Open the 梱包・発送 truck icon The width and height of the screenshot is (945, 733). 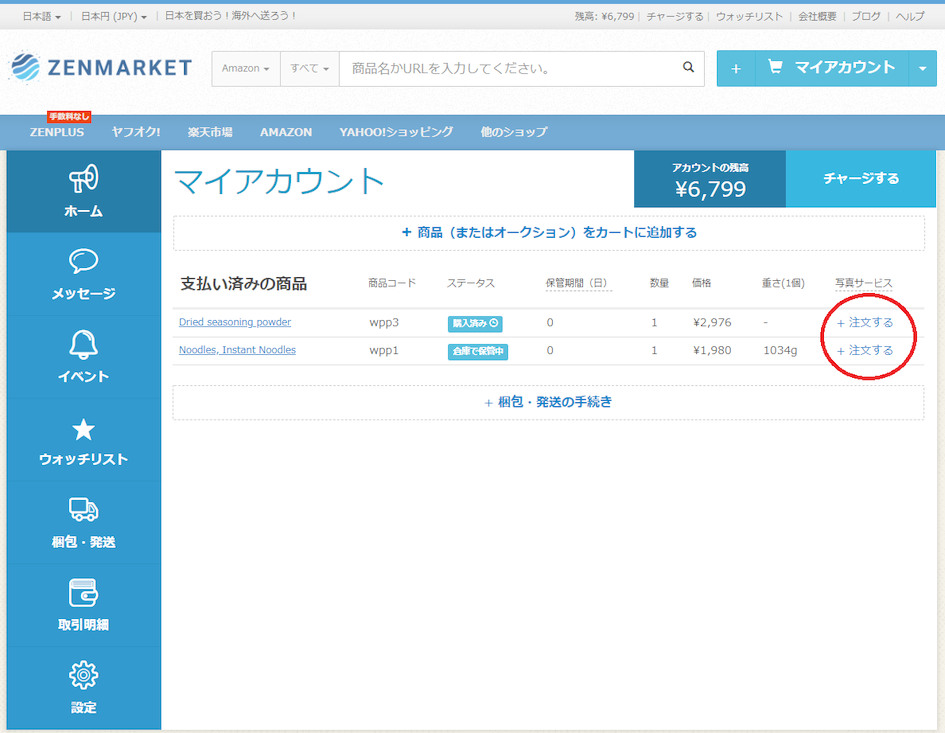coord(83,510)
